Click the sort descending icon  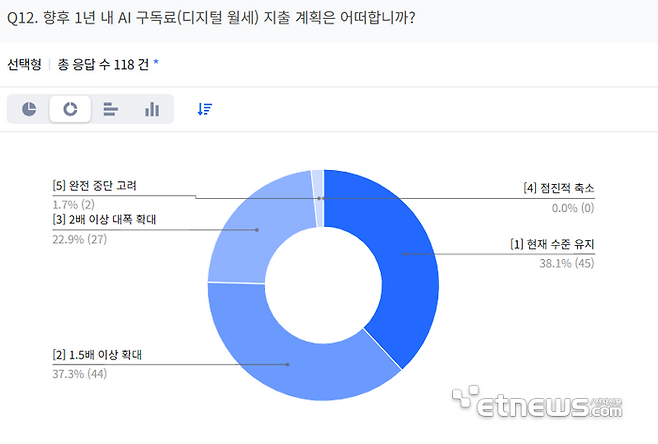pos(204,109)
